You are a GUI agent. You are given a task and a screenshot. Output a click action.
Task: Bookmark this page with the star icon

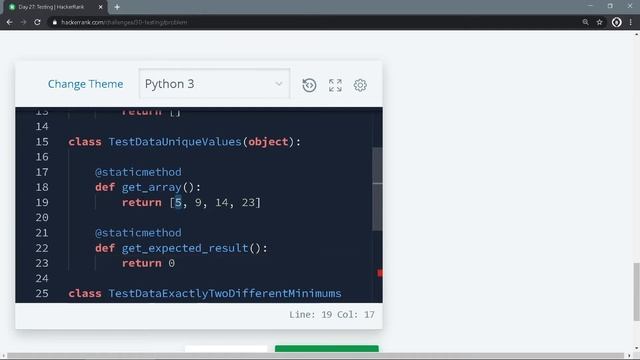(599, 22)
